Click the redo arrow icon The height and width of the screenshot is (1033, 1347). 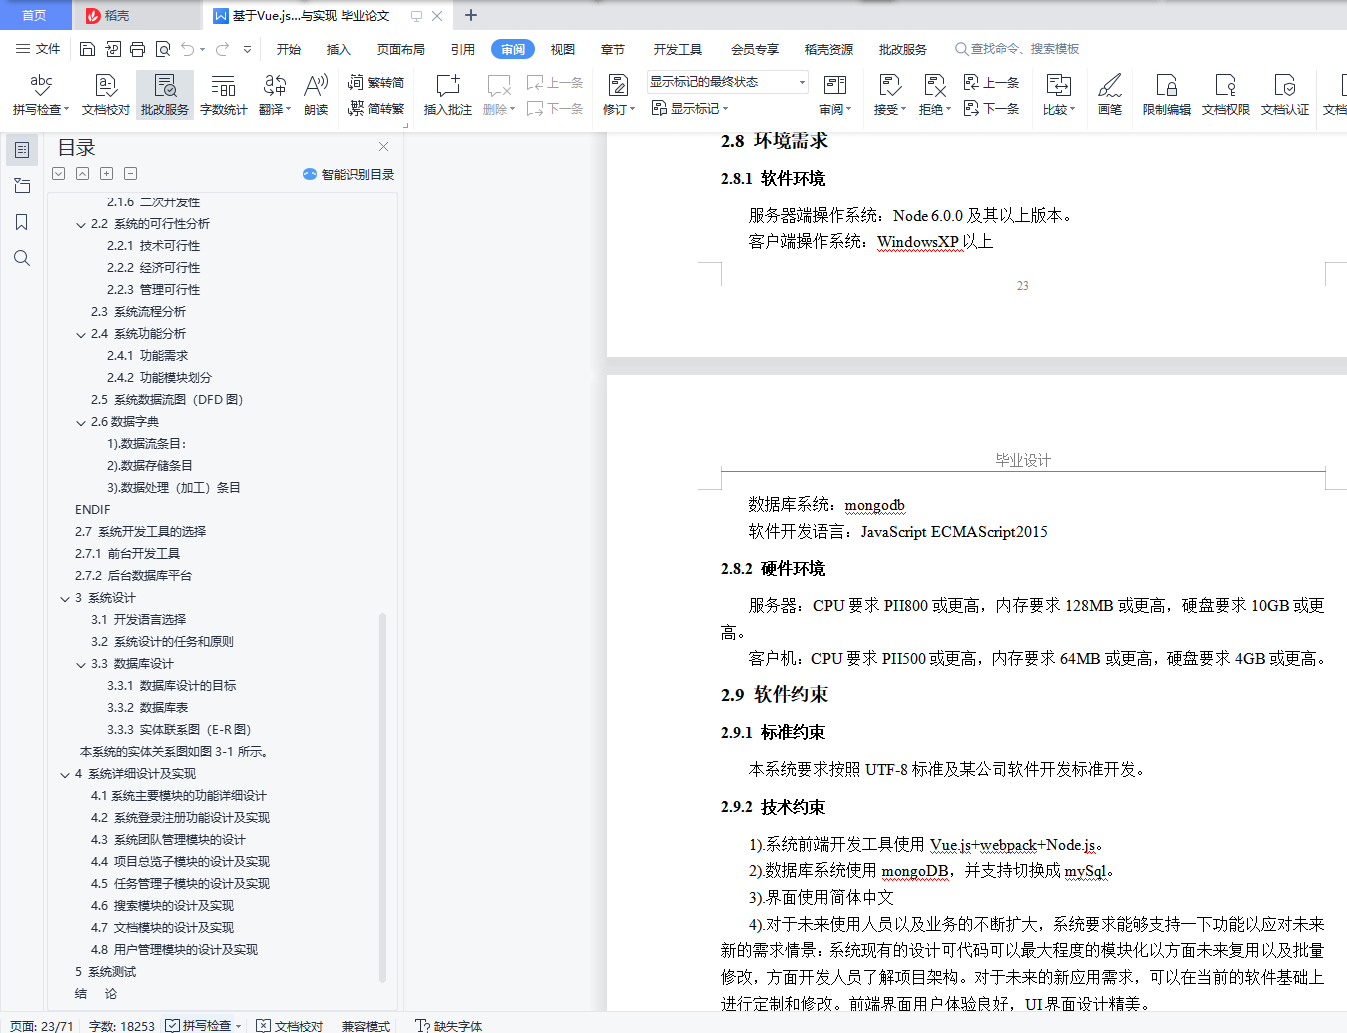point(222,49)
